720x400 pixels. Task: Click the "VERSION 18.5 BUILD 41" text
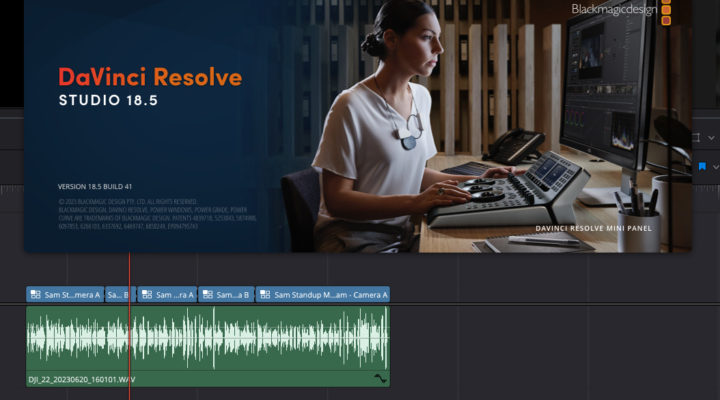[x=95, y=186]
